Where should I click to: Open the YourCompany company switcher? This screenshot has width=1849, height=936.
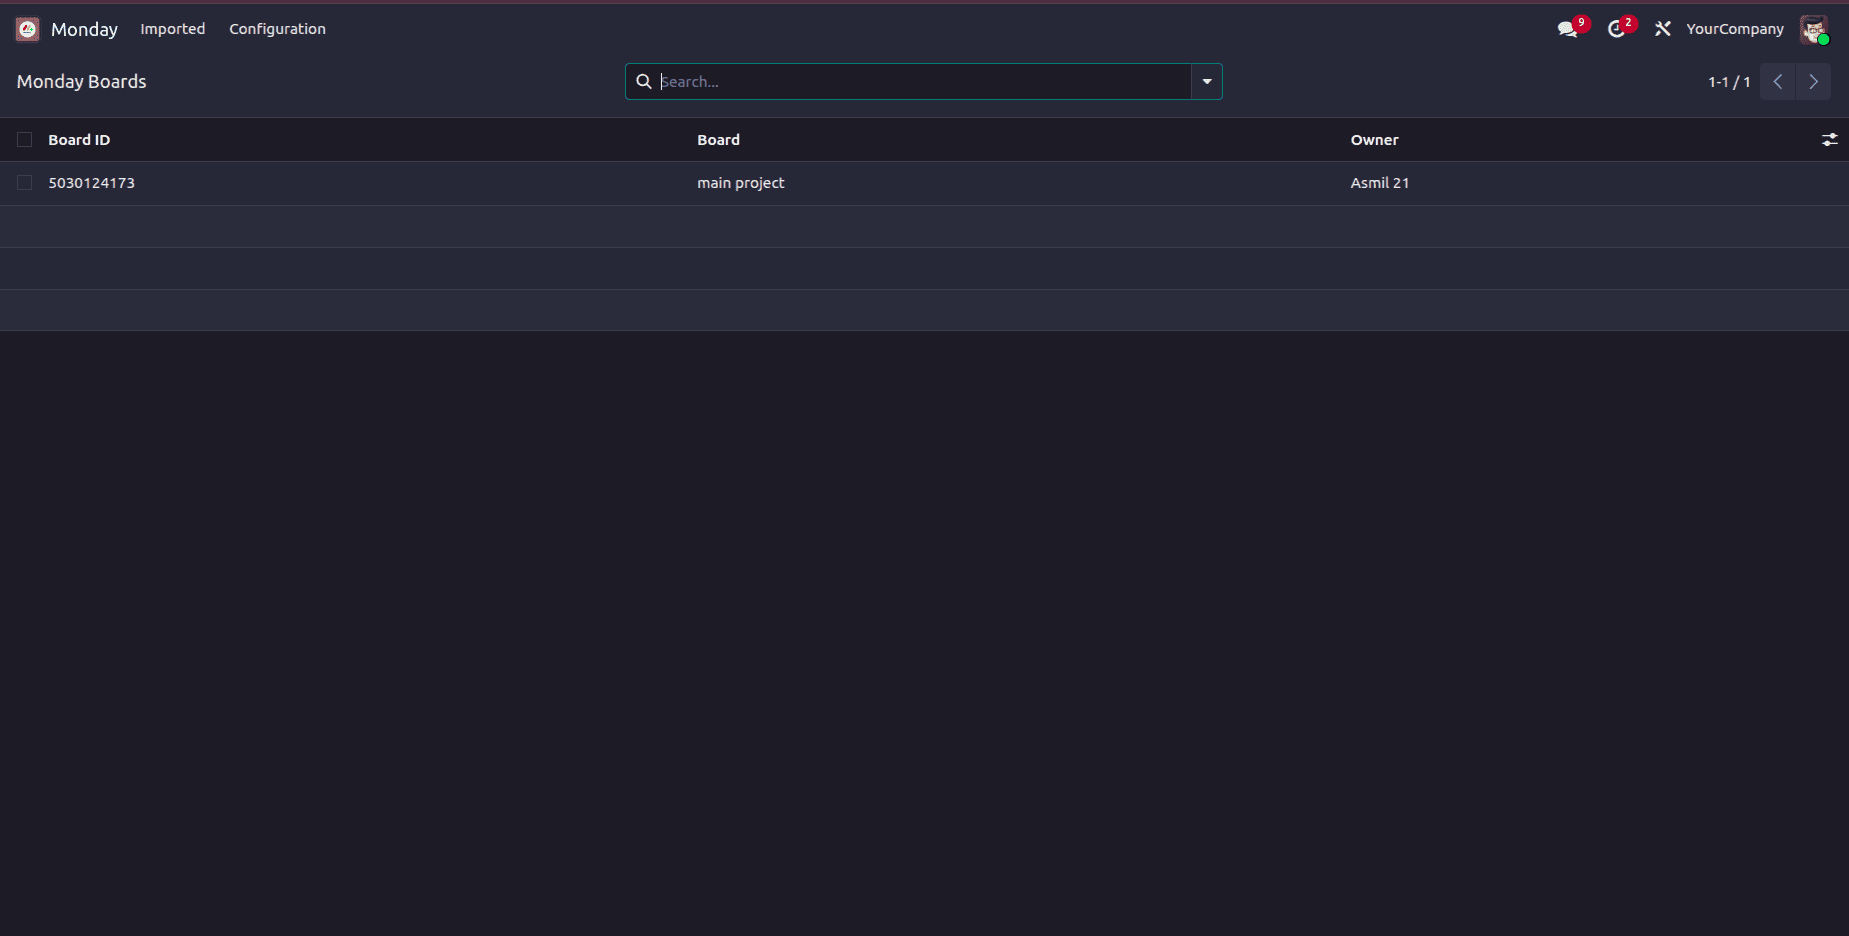point(1735,29)
